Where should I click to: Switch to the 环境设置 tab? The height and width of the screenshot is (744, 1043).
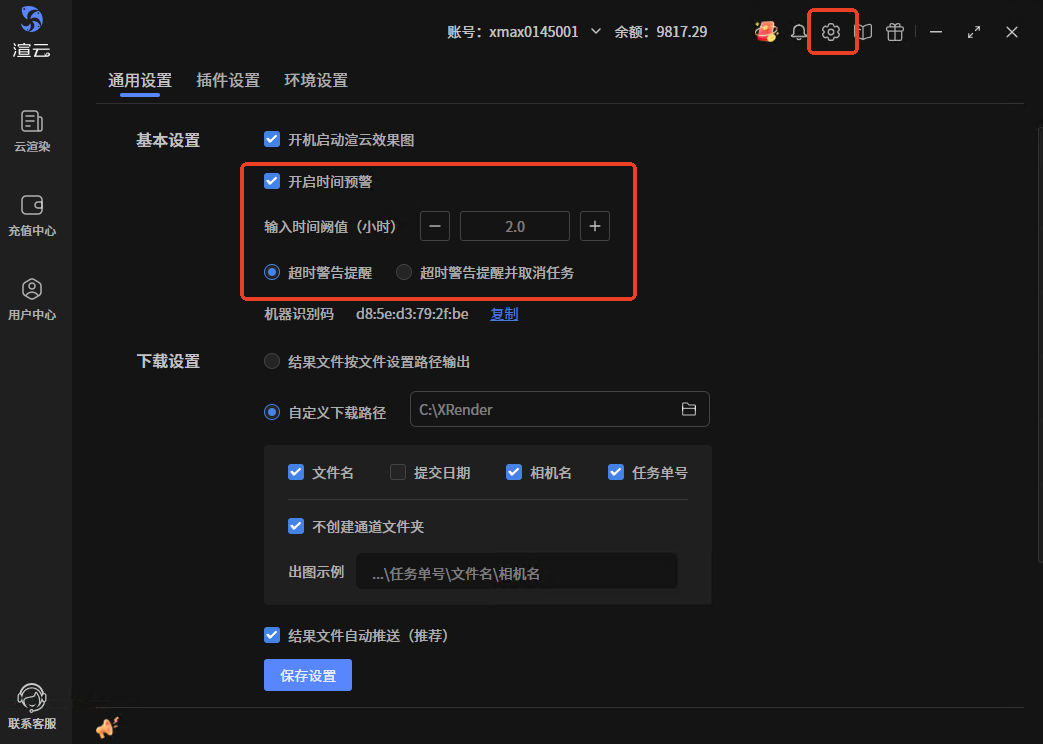[316, 81]
